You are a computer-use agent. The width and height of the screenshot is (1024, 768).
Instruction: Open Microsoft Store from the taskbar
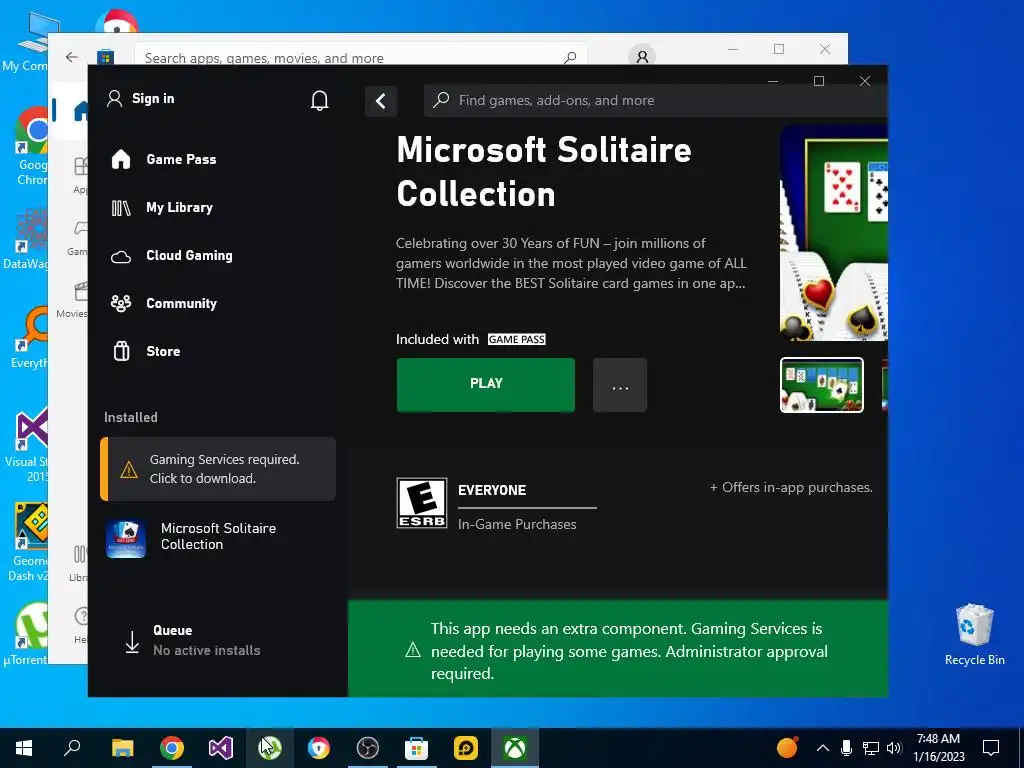click(x=417, y=748)
